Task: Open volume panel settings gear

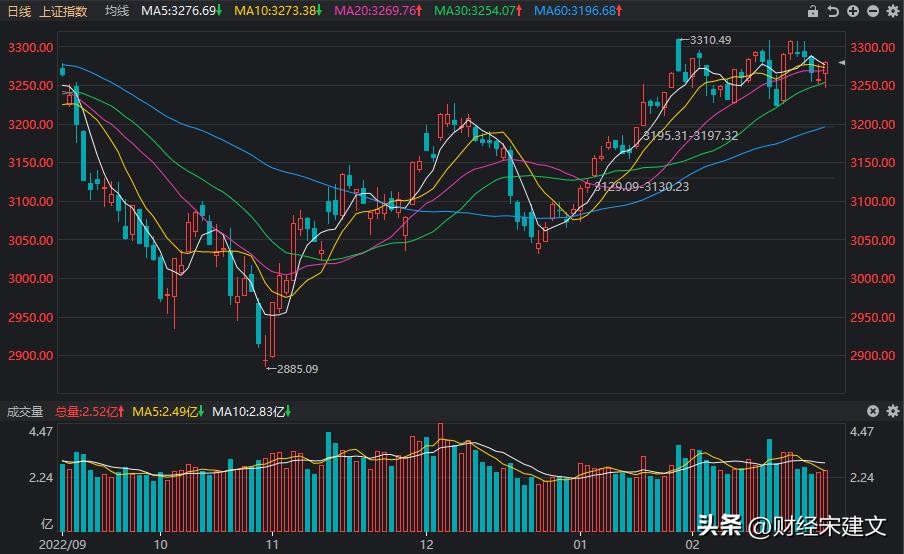Action: [x=890, y=411]
